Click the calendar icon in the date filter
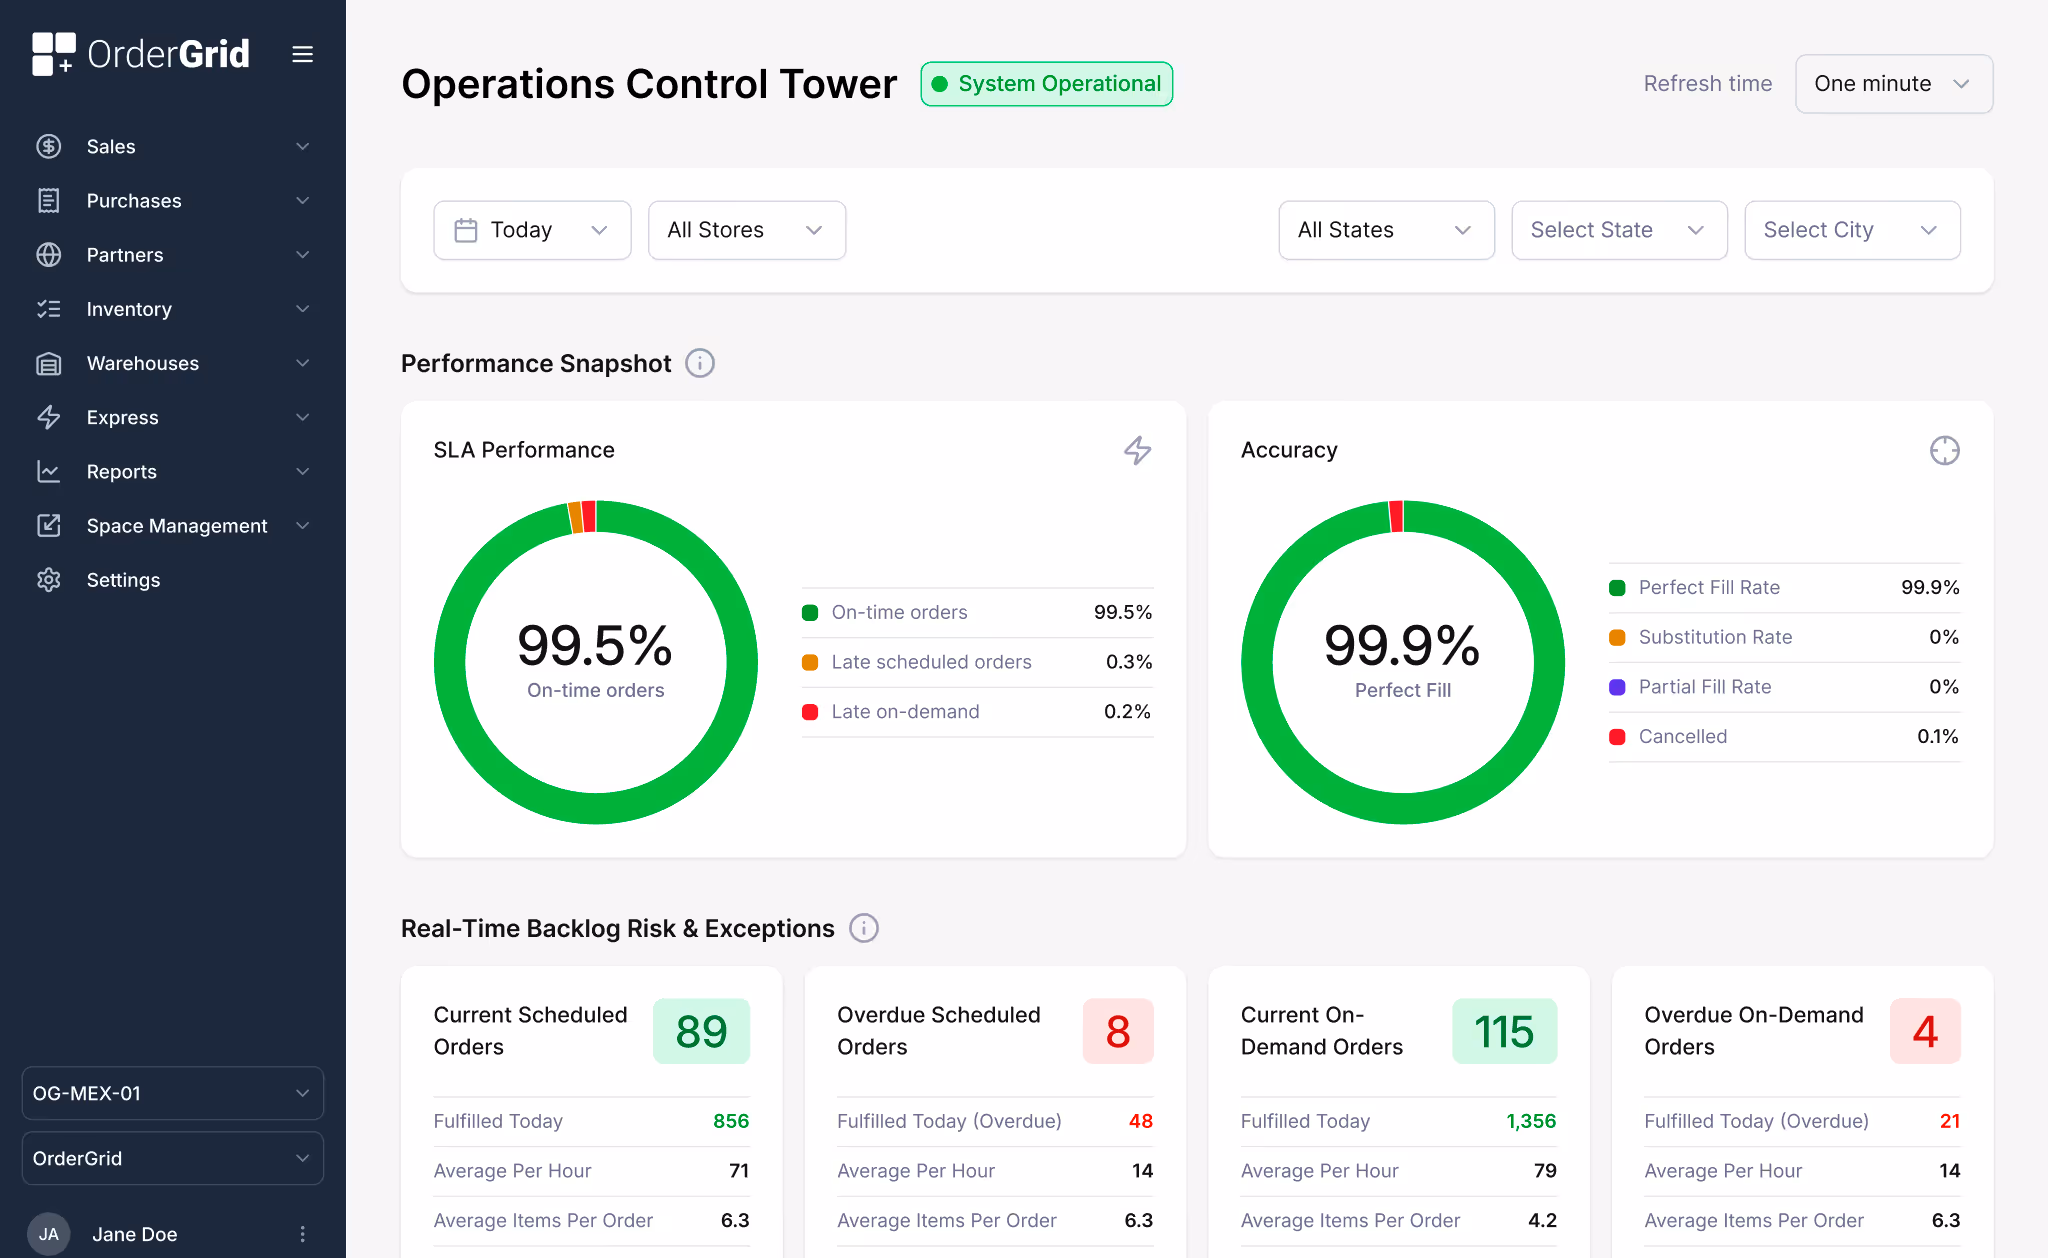This screenshot has height=1258, width=2048. [466, 229]
